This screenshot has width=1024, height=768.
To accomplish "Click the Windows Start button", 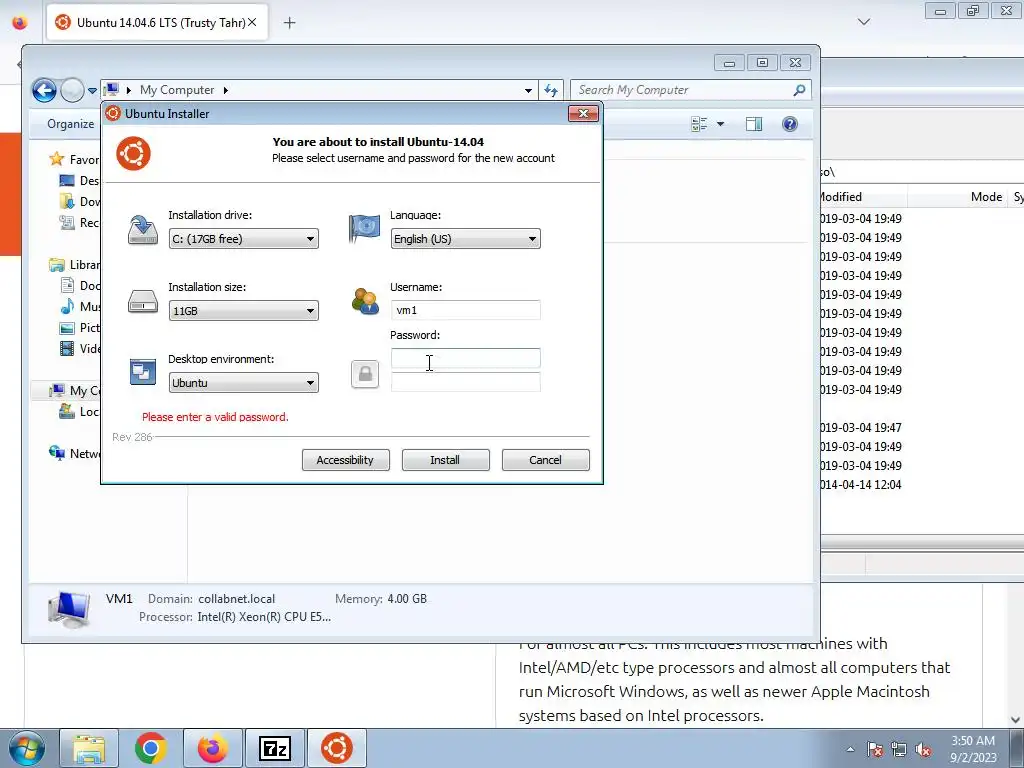I will (27, 748).
